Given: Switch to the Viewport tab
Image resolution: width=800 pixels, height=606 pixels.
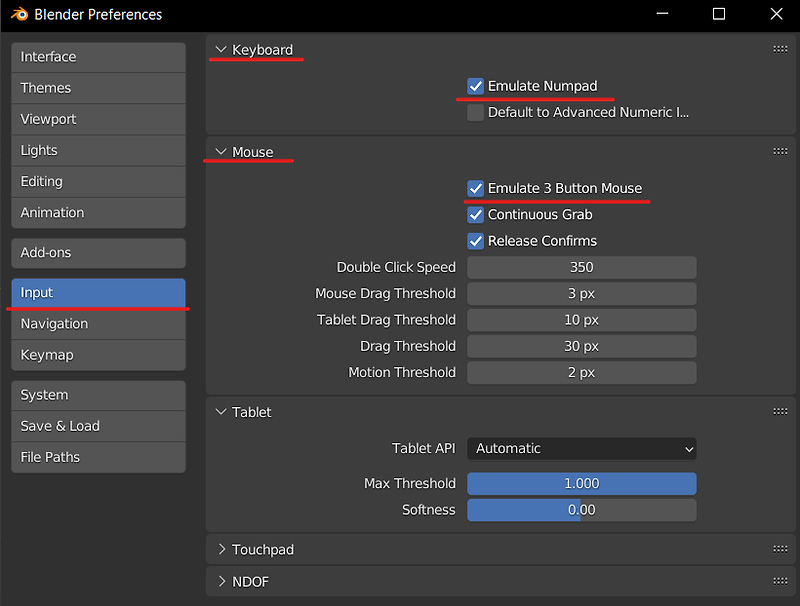Looking at the screenshot, I should [98, 119].
